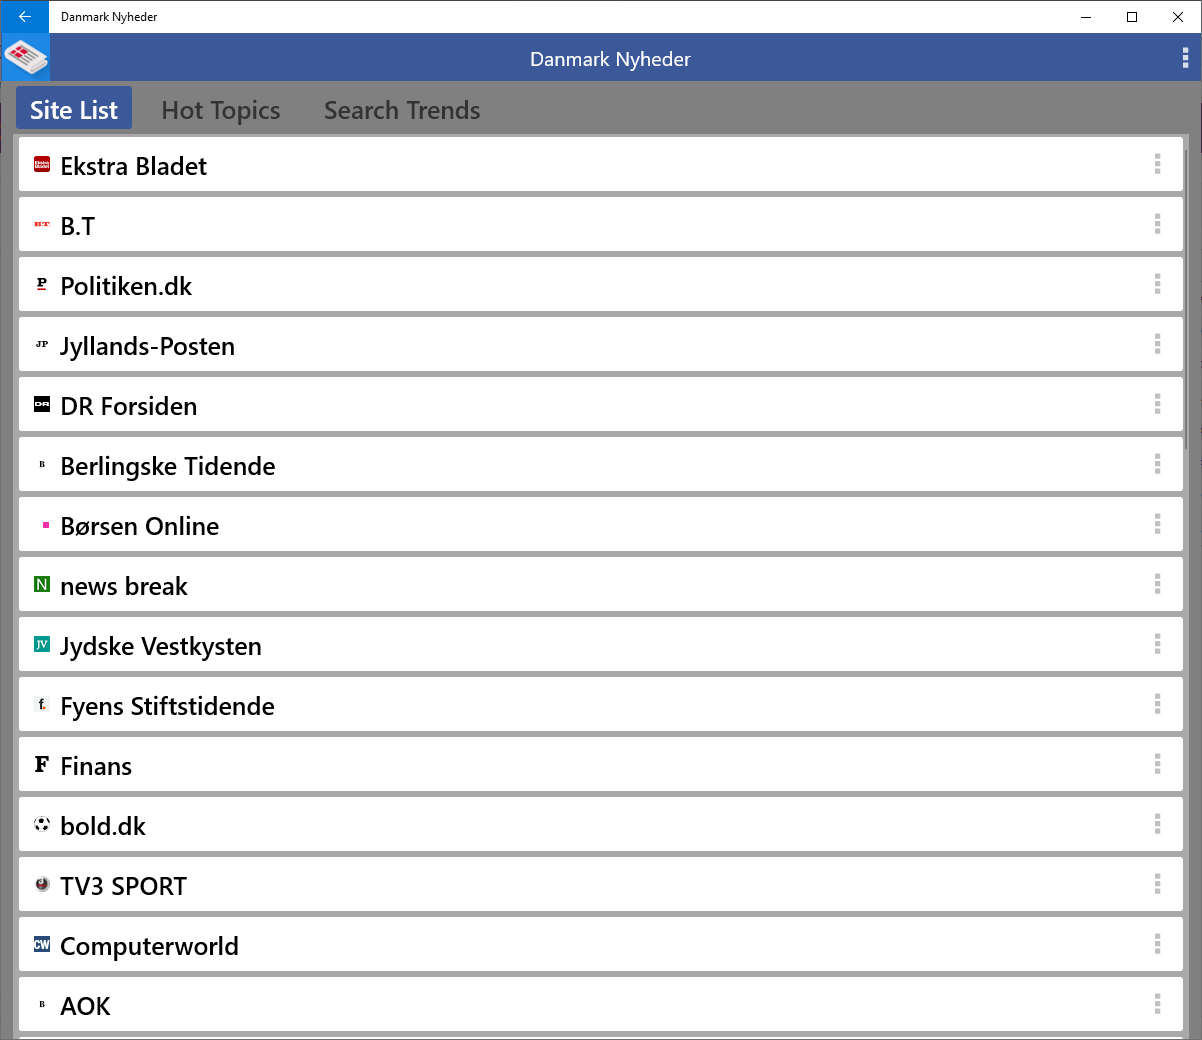Click the bold.dk soccer ball favicon
1202x1040 pixels.
point(42,824)
